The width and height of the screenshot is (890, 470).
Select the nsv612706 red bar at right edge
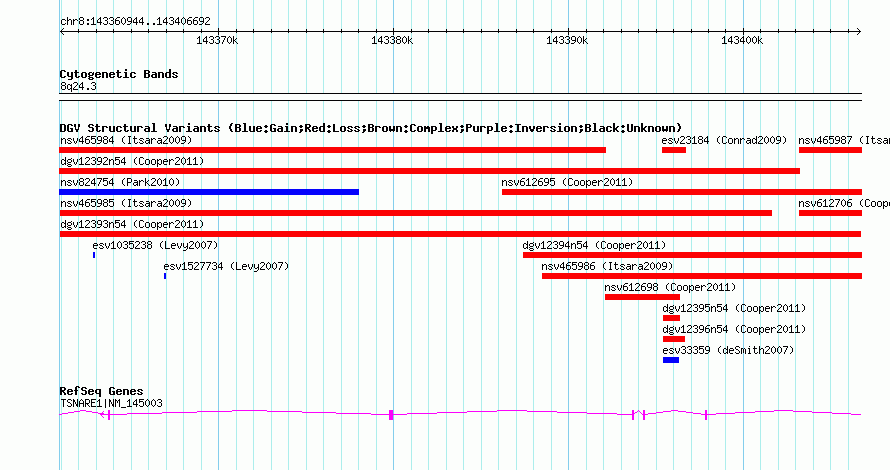pyautogui.click(x=830, y=213)
